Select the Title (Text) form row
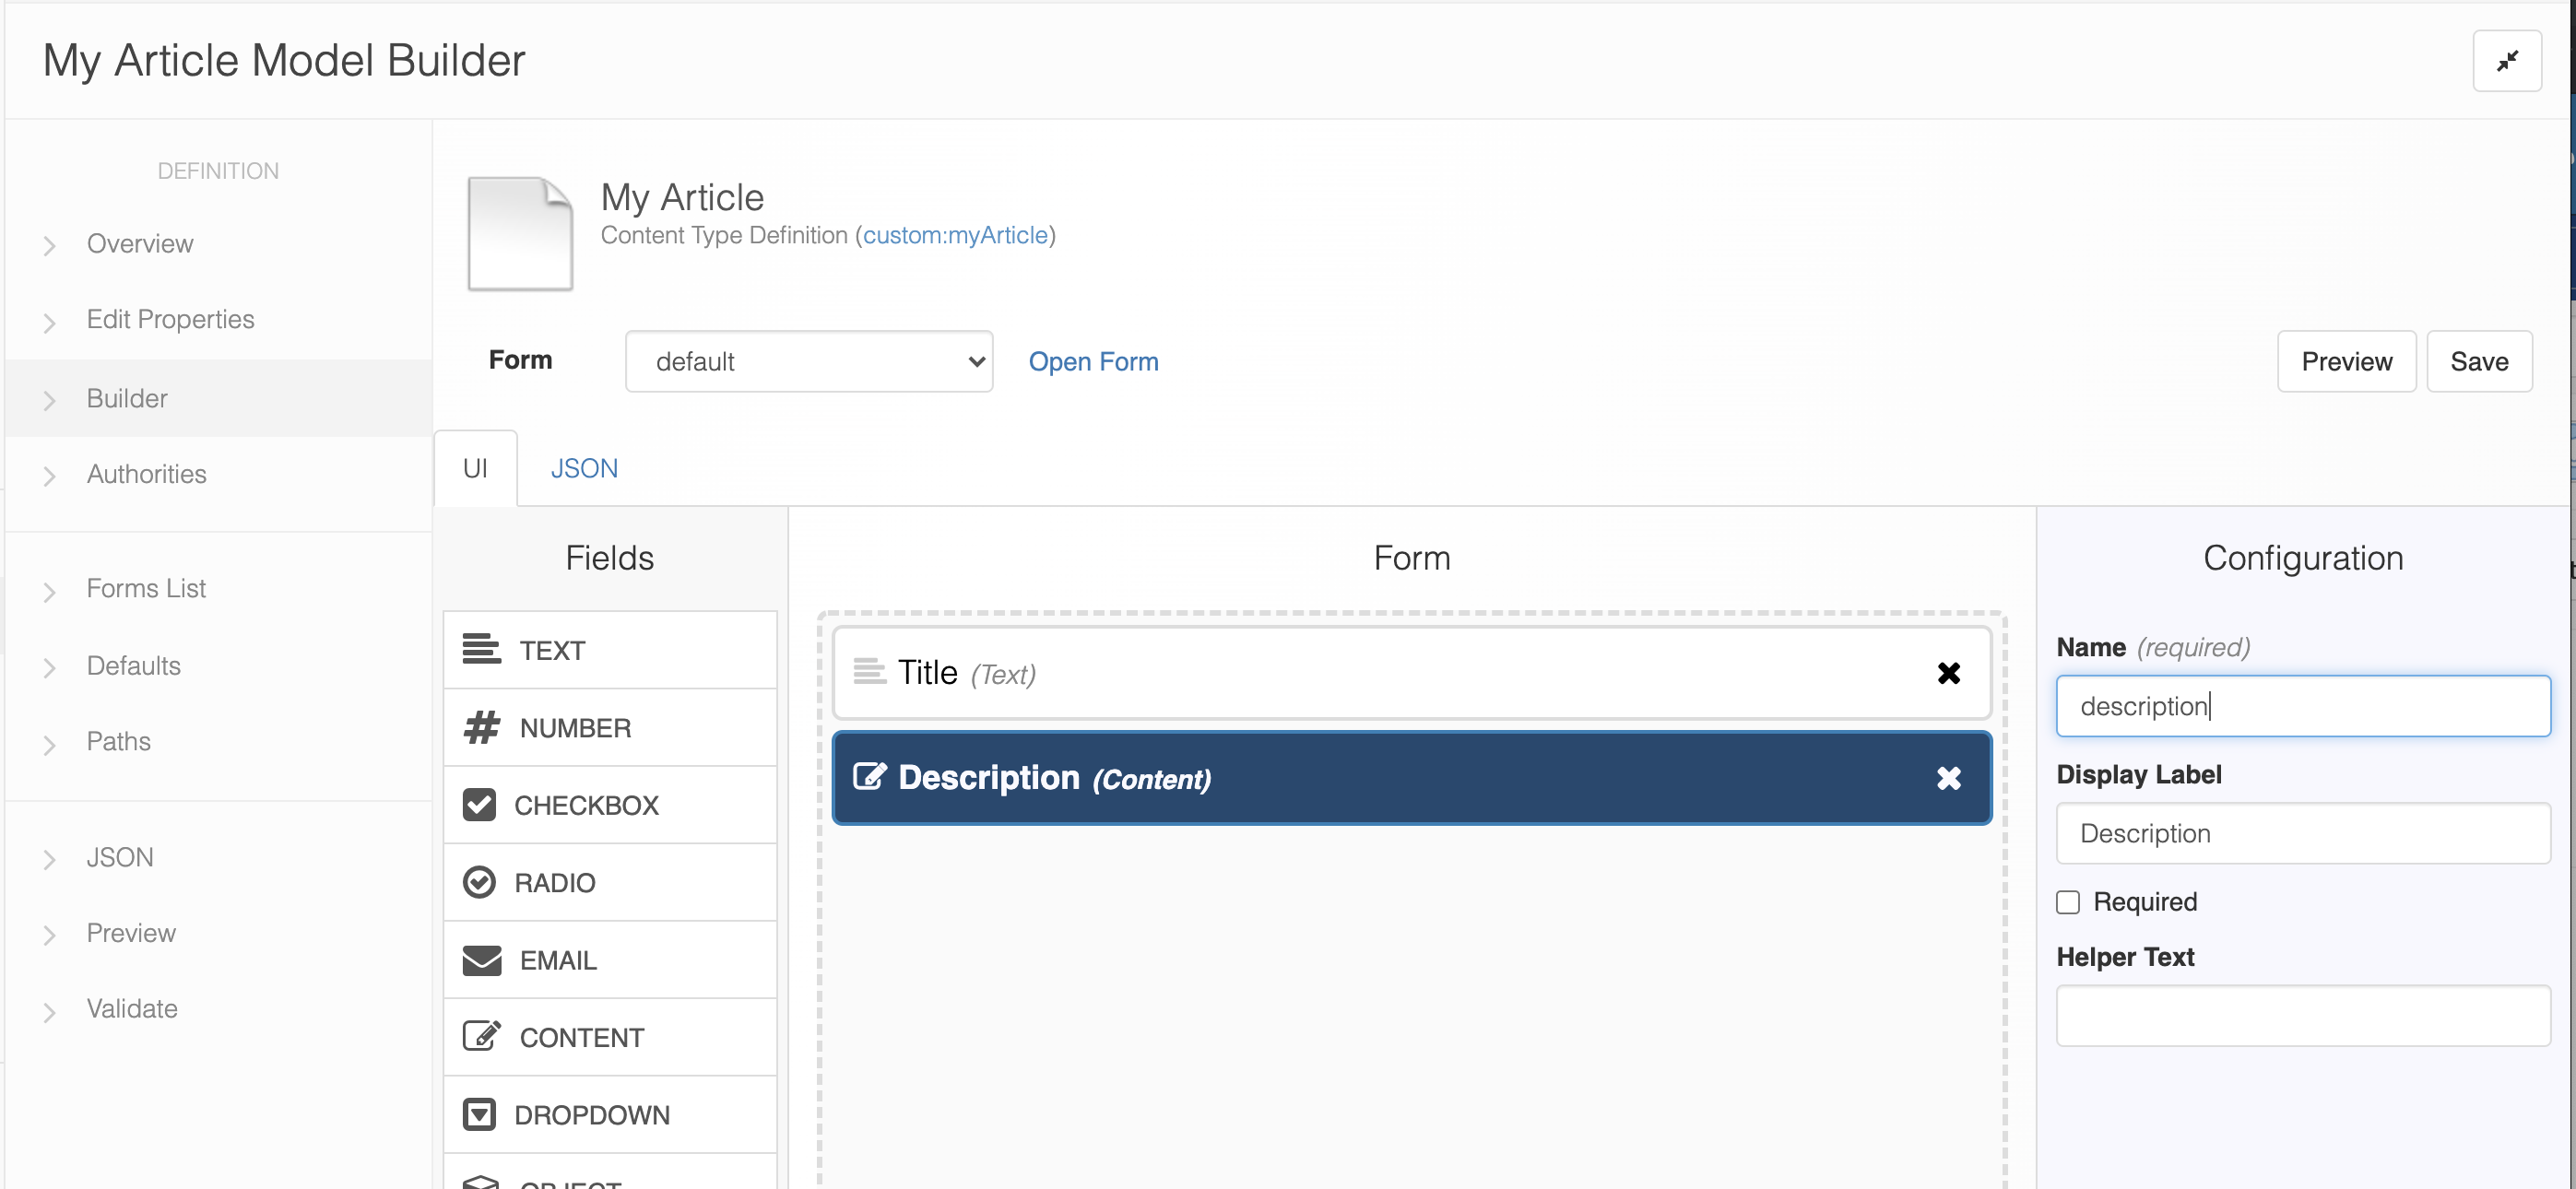 1411,673
